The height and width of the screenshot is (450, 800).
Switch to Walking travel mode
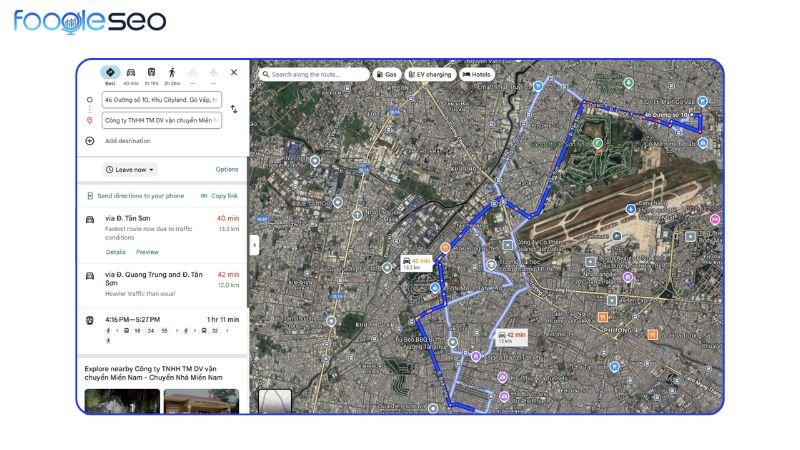click(172, 74)
